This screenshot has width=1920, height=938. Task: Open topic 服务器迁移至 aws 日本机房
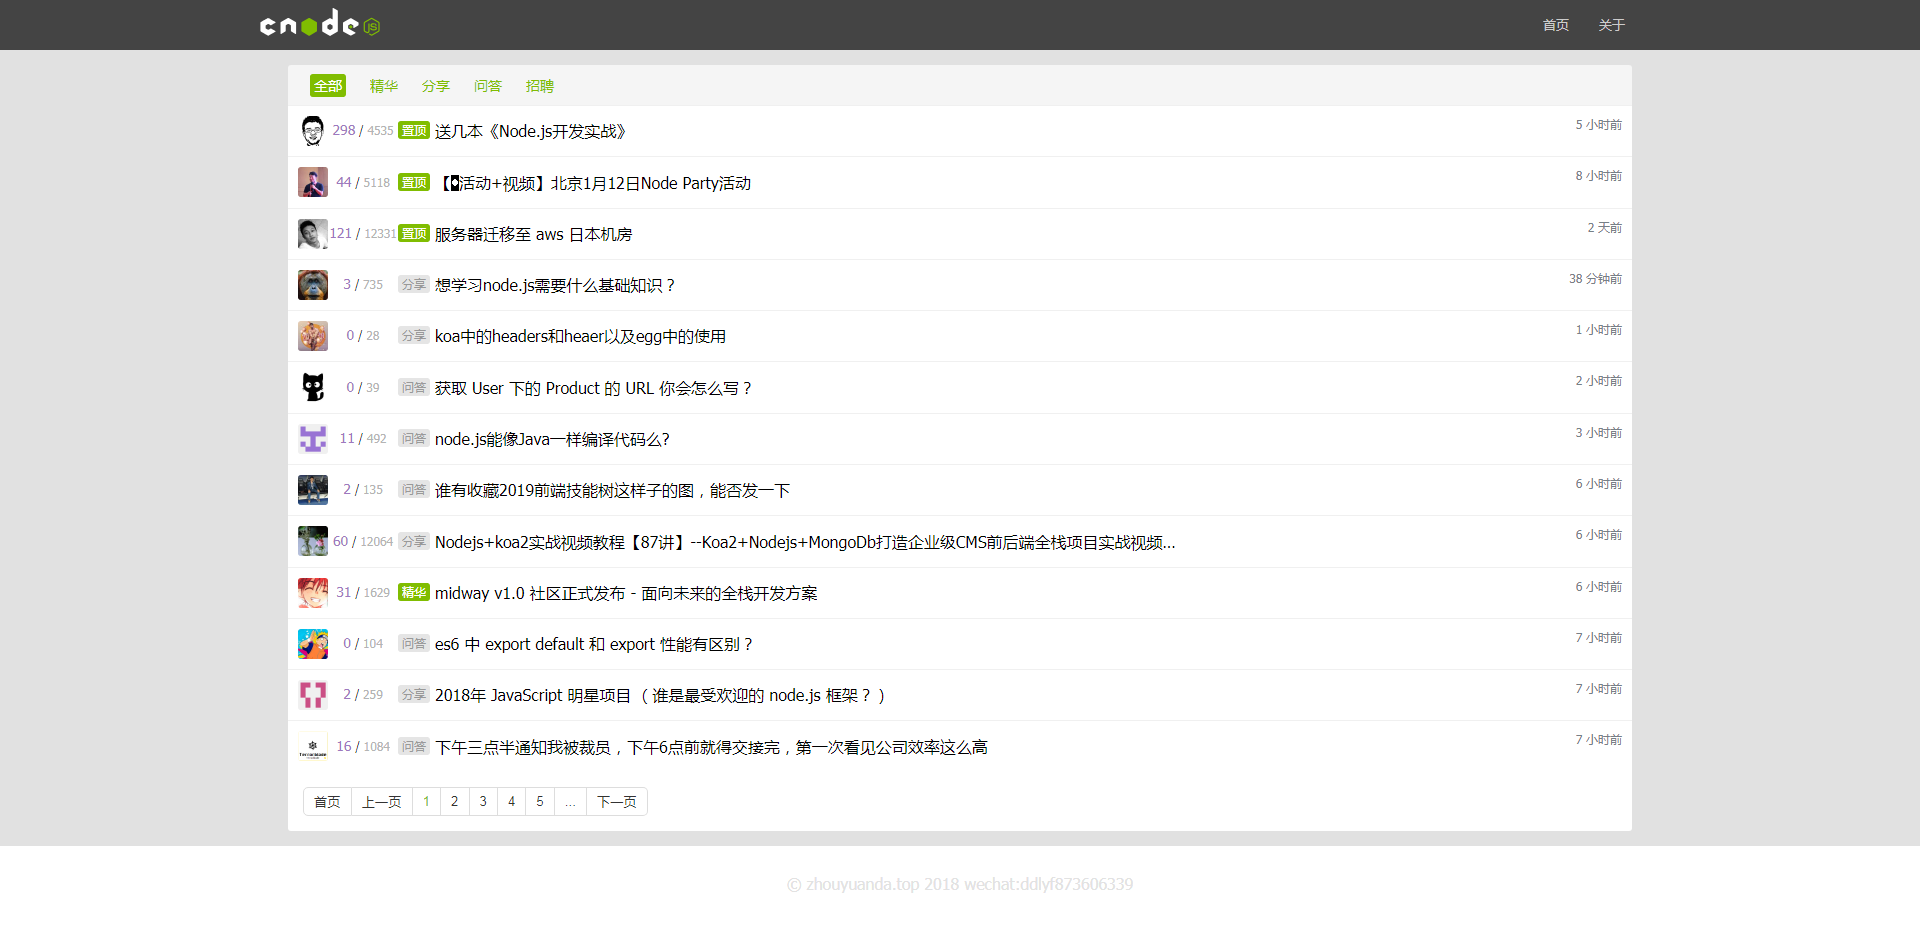pyautogui.click(x=533, y=234)
